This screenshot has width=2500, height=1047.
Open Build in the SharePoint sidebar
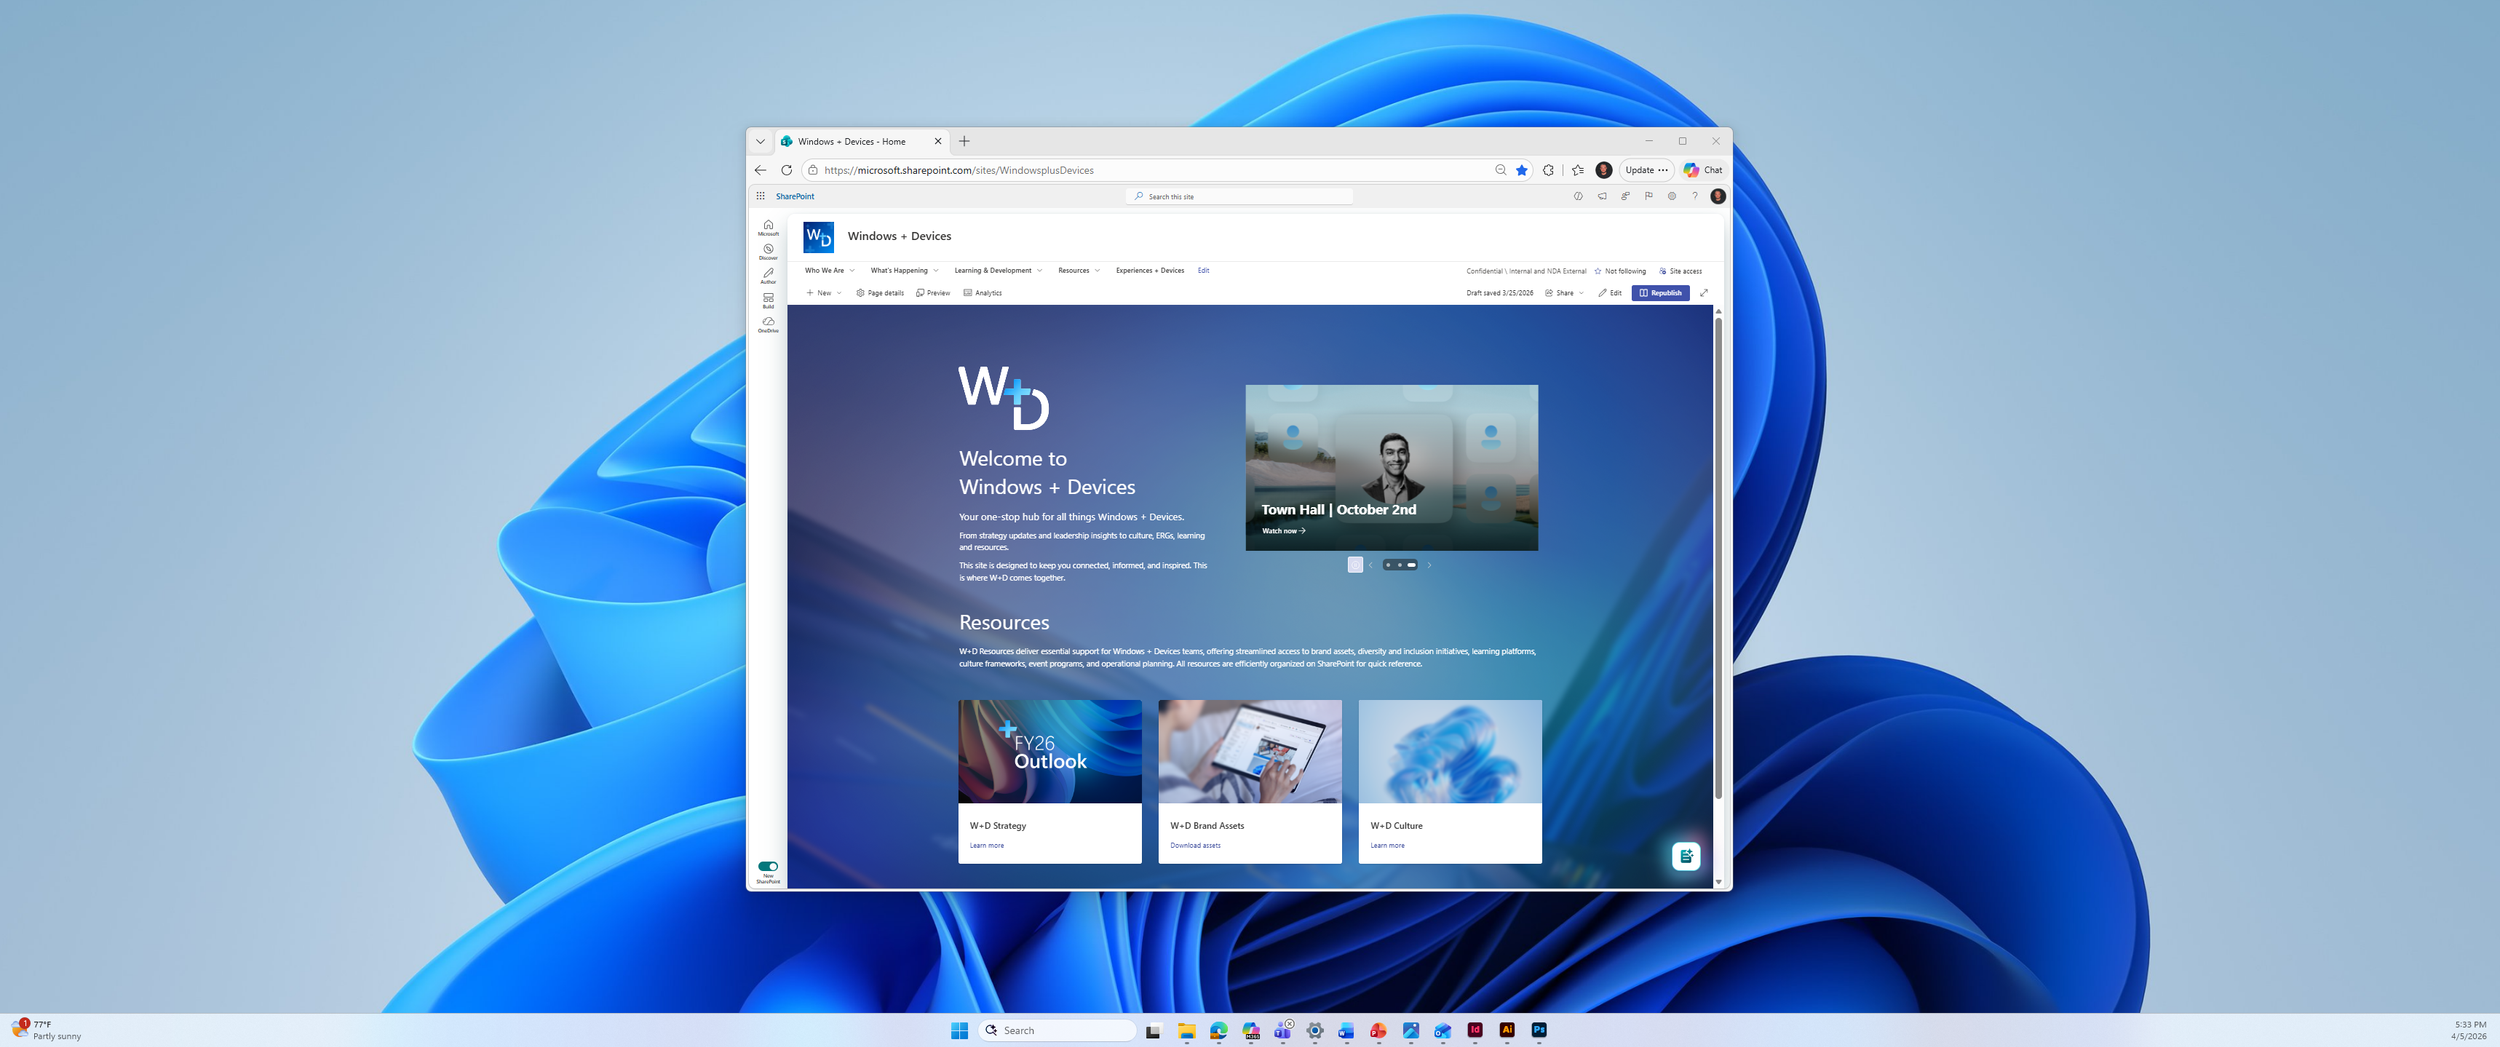(768, 300)
